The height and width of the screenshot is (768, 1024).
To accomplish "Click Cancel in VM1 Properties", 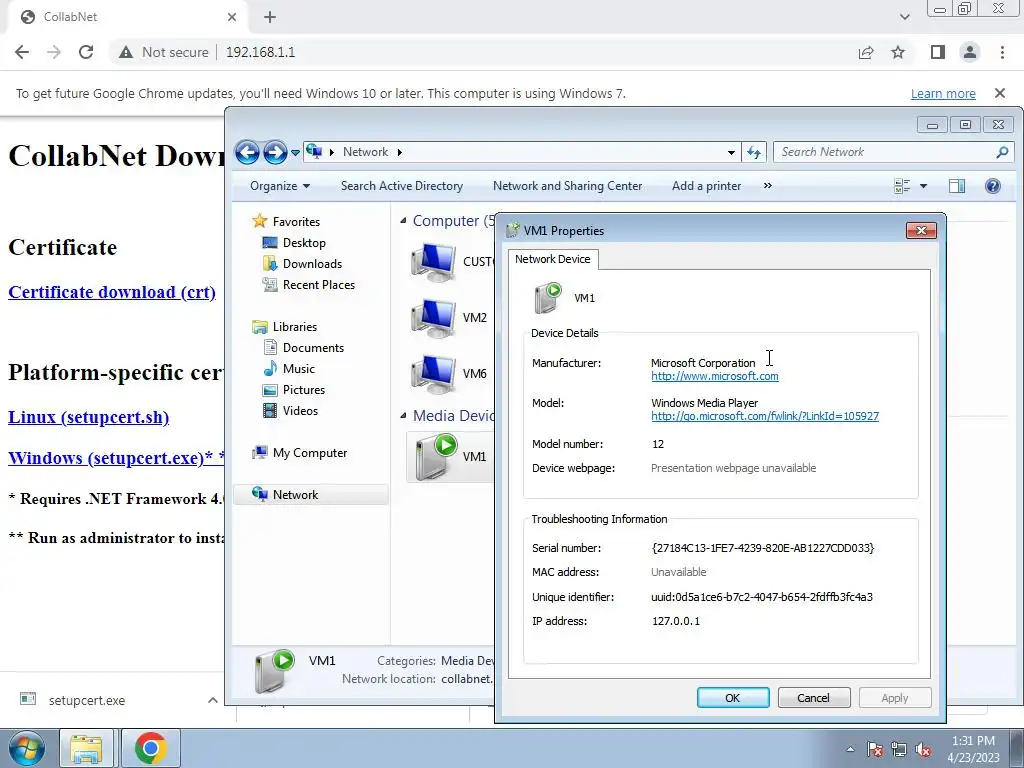I will coord(814,697).
